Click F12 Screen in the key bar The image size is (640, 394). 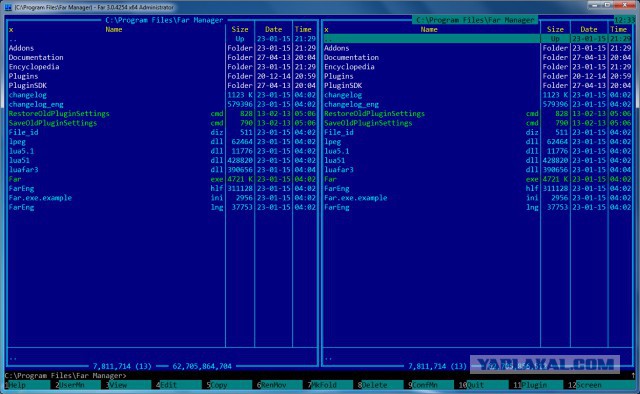[x=602, y=385]
